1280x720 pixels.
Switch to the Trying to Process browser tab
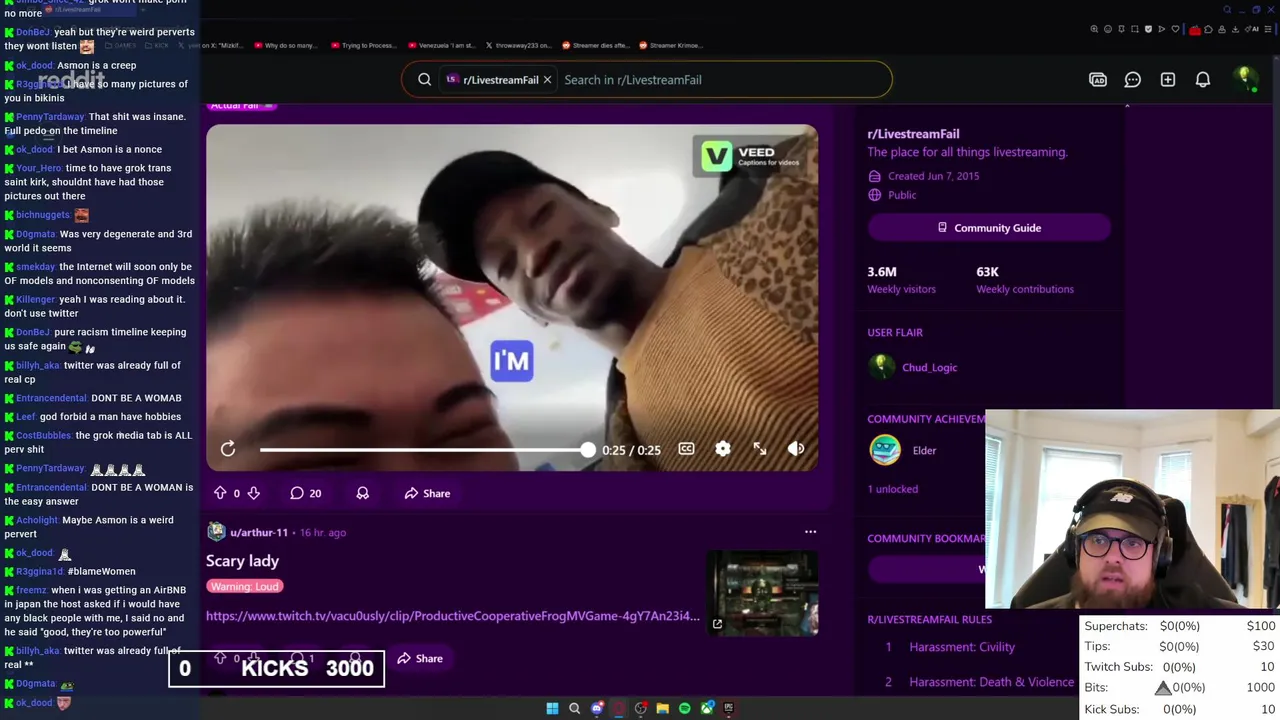363,45
